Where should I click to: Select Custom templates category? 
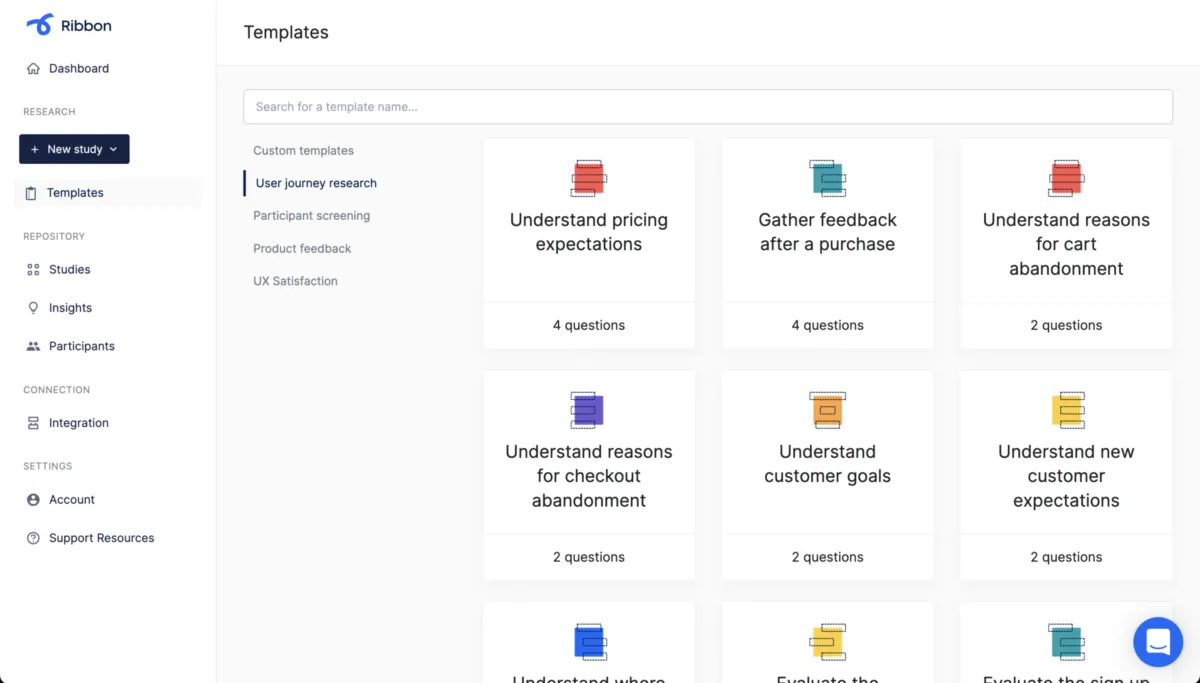[x=303, y=151]
